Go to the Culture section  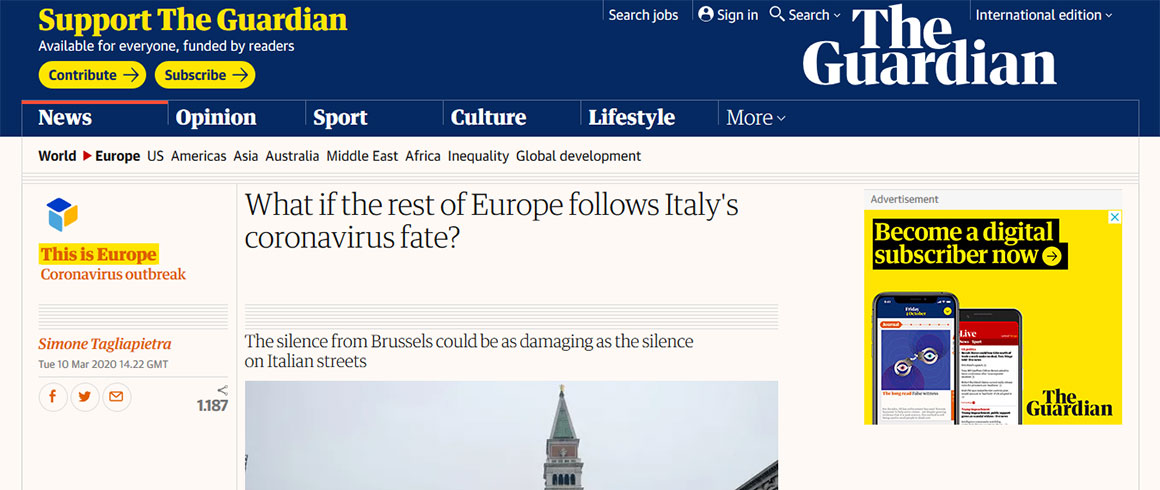click(x=488, y=118)
